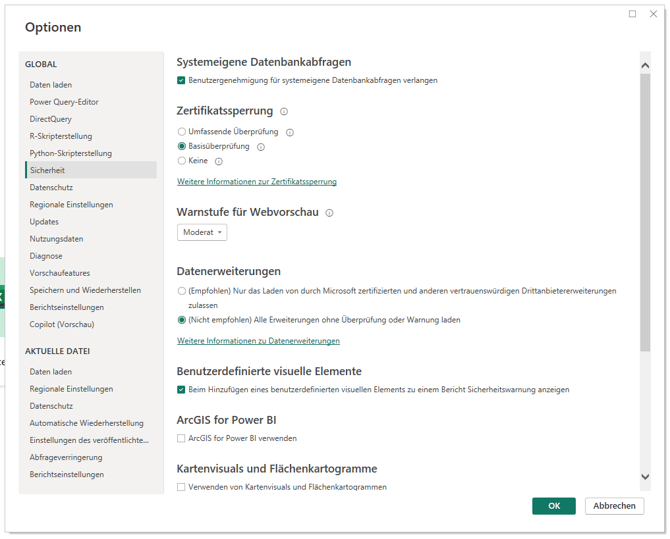Open Datenschutz under GLOBAL section
Viewport: 670px width, 539px height.
click(51, 187)
